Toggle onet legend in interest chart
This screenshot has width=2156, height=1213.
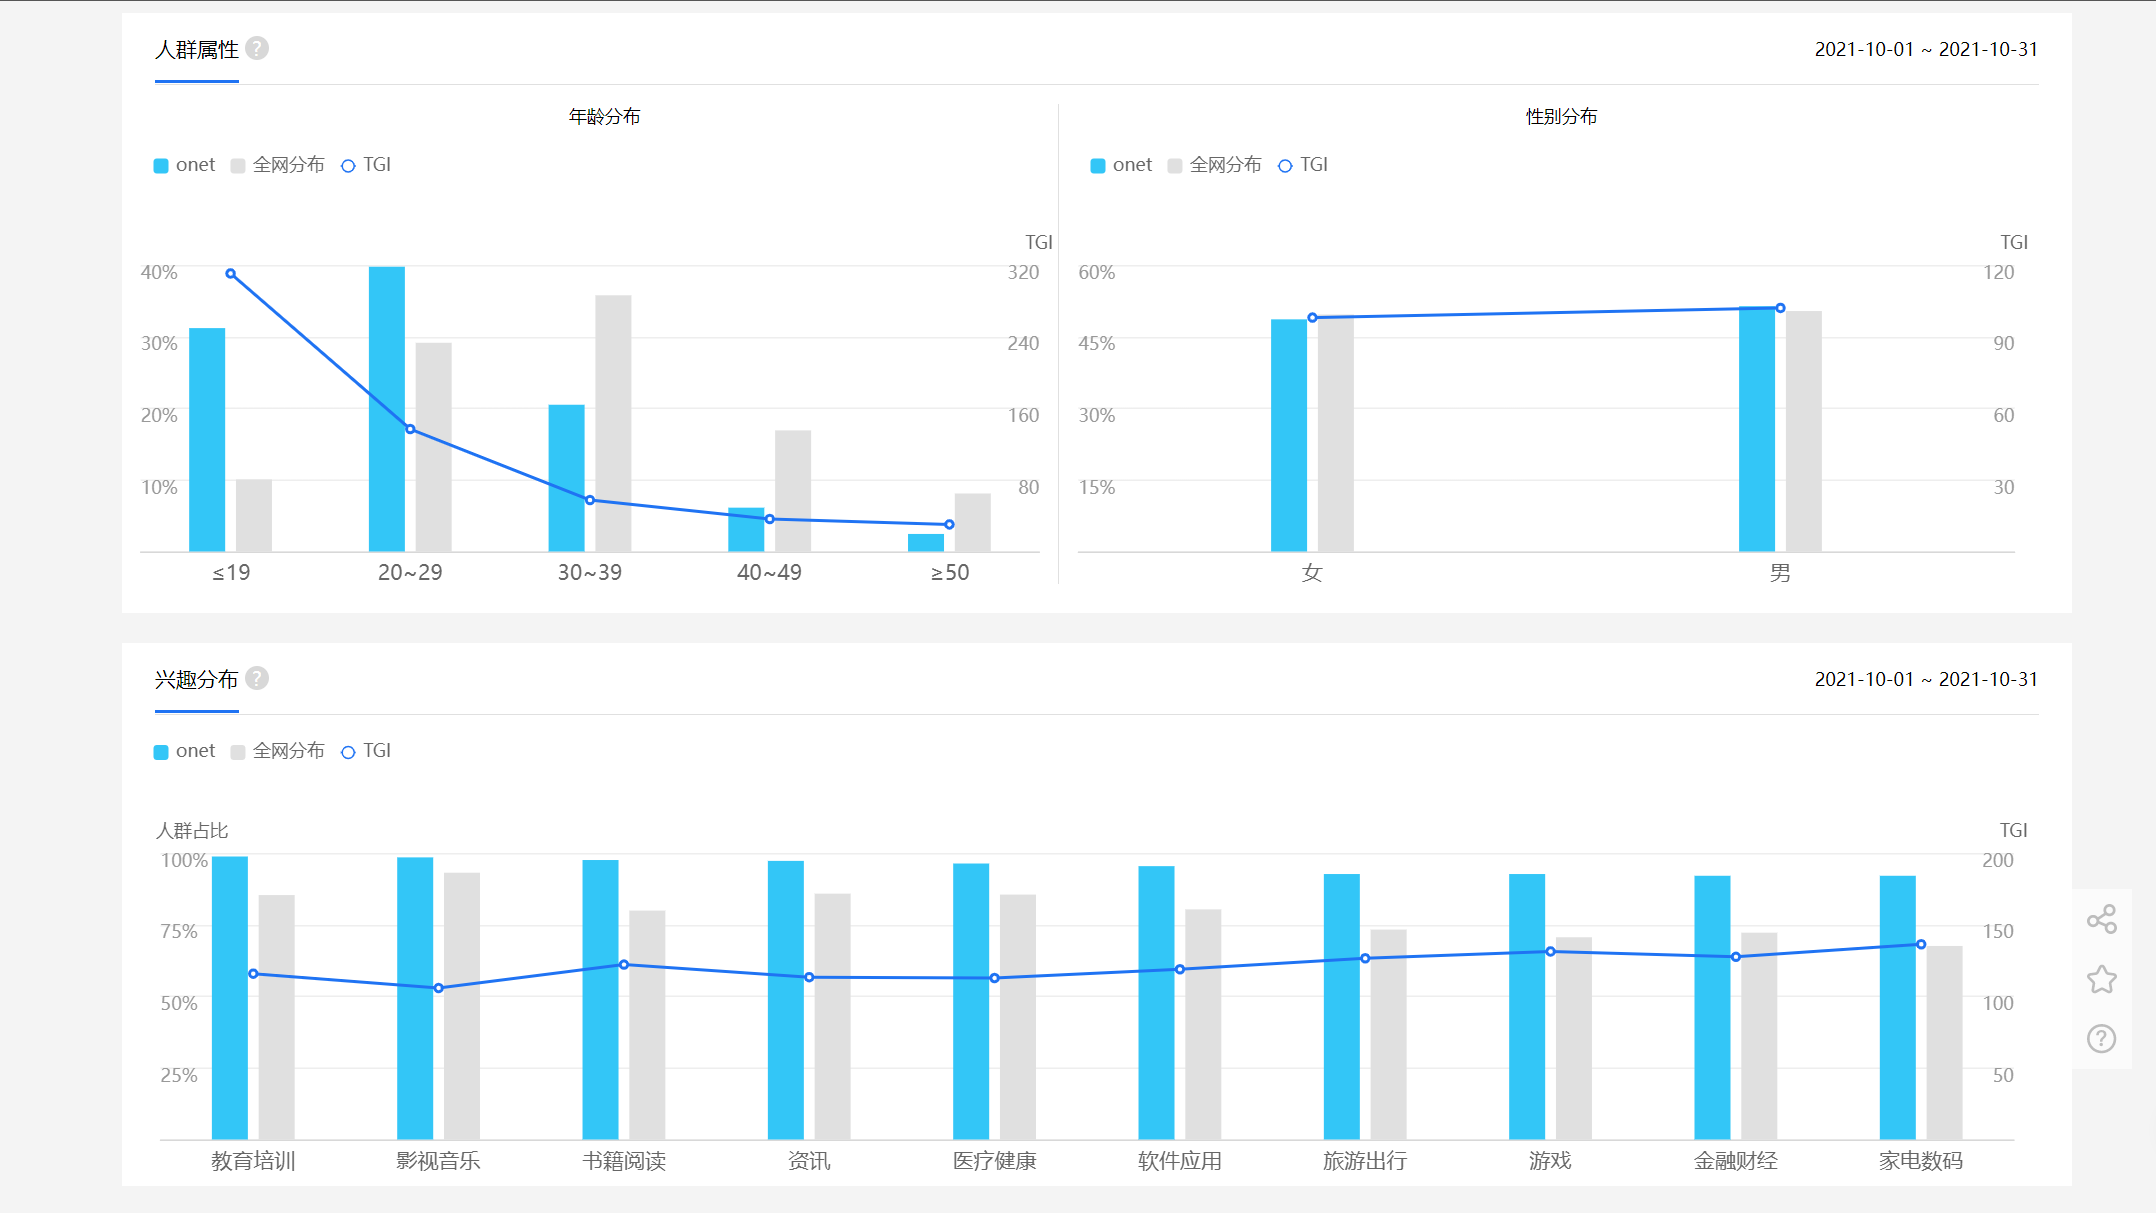click(184, 751)
